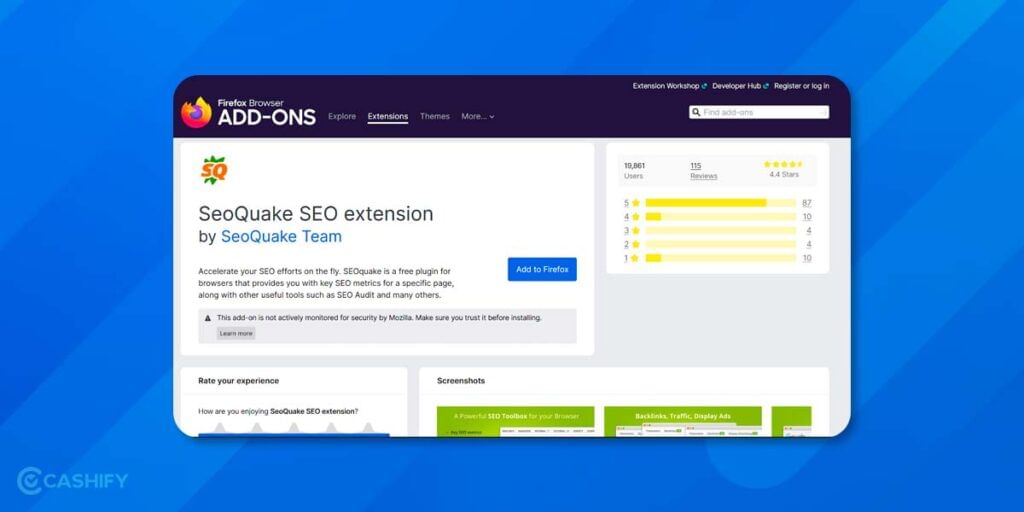Open the Themes section
This screenshot has width=1024, height=512.
(435, 116)
